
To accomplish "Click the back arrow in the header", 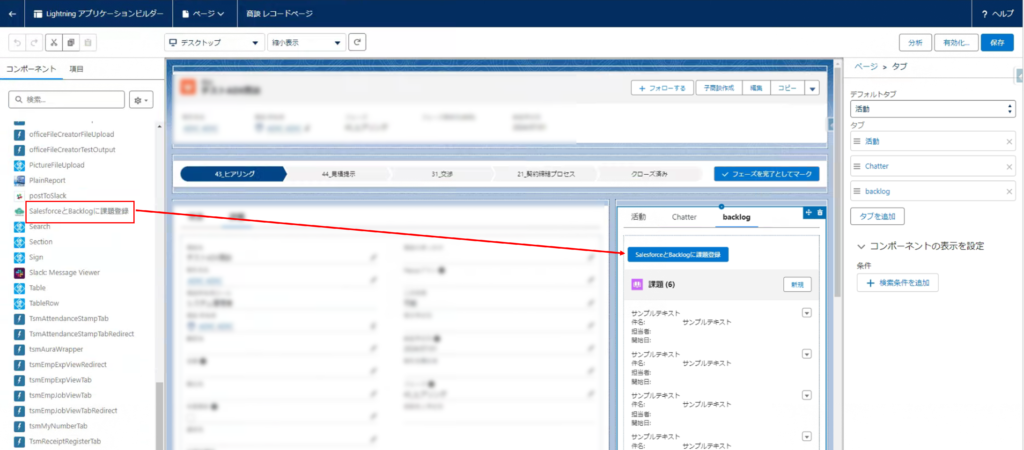I will 12,13.
